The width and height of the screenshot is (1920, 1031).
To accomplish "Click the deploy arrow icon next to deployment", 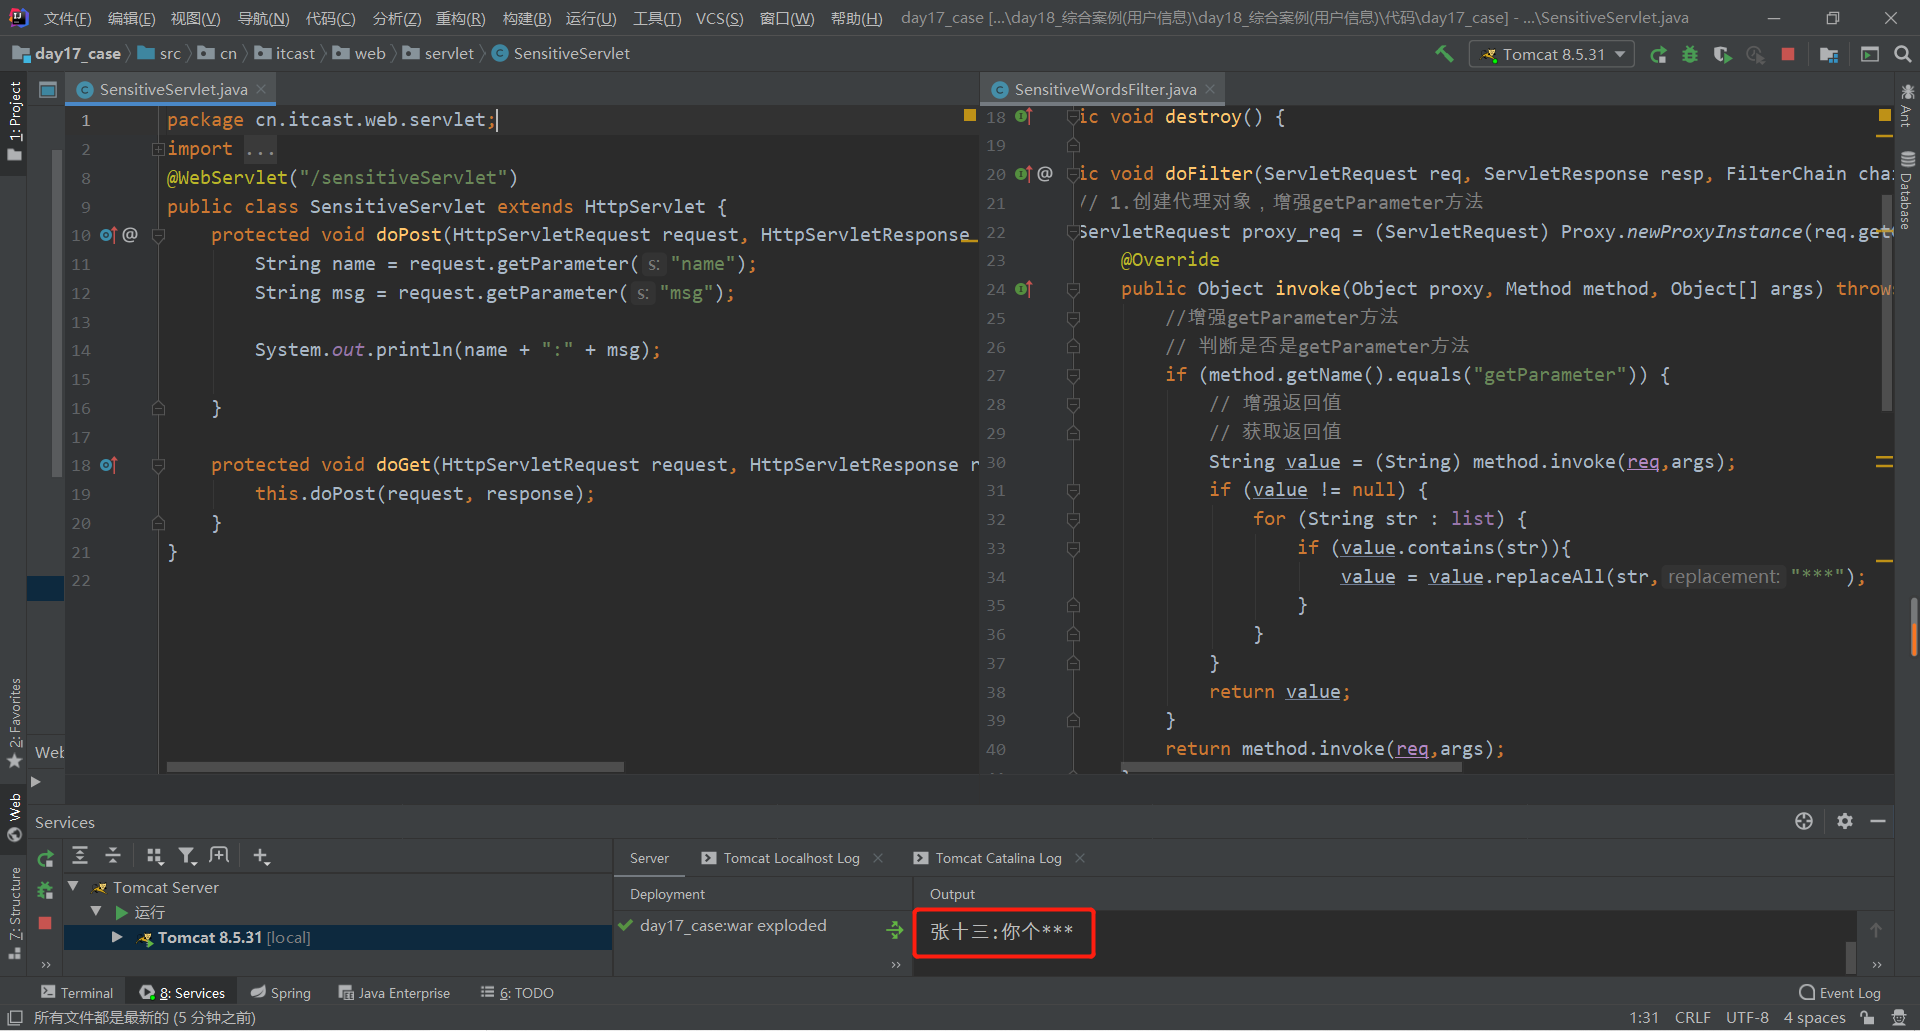I will point(894,930).
